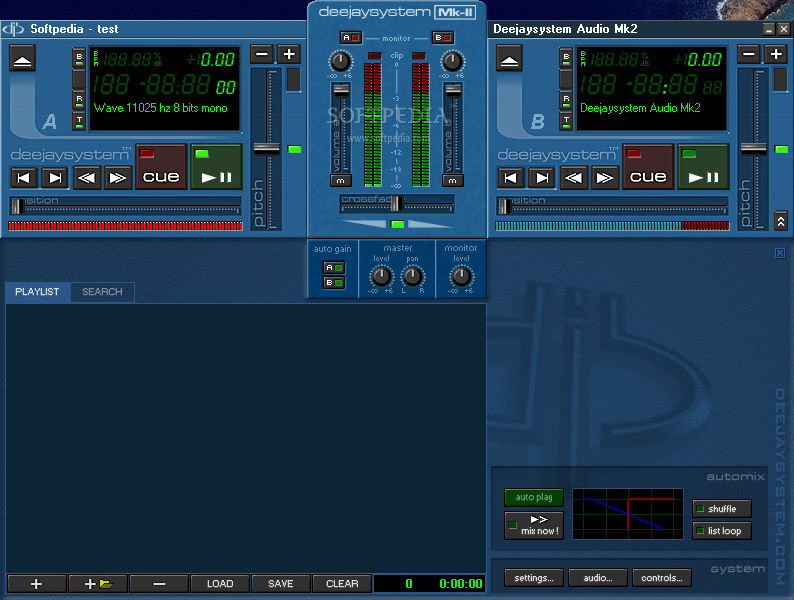Play or pause deck A
The image size is (794, 600).
point(217,167)
